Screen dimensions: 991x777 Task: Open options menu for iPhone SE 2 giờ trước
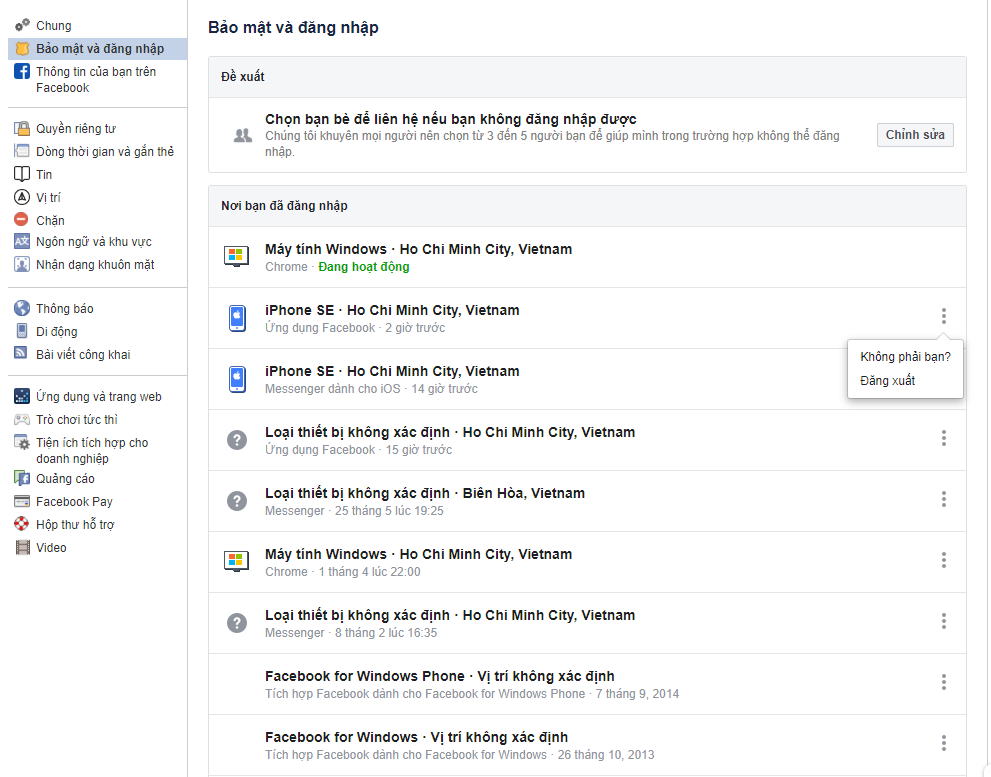[x=944, y=315]
